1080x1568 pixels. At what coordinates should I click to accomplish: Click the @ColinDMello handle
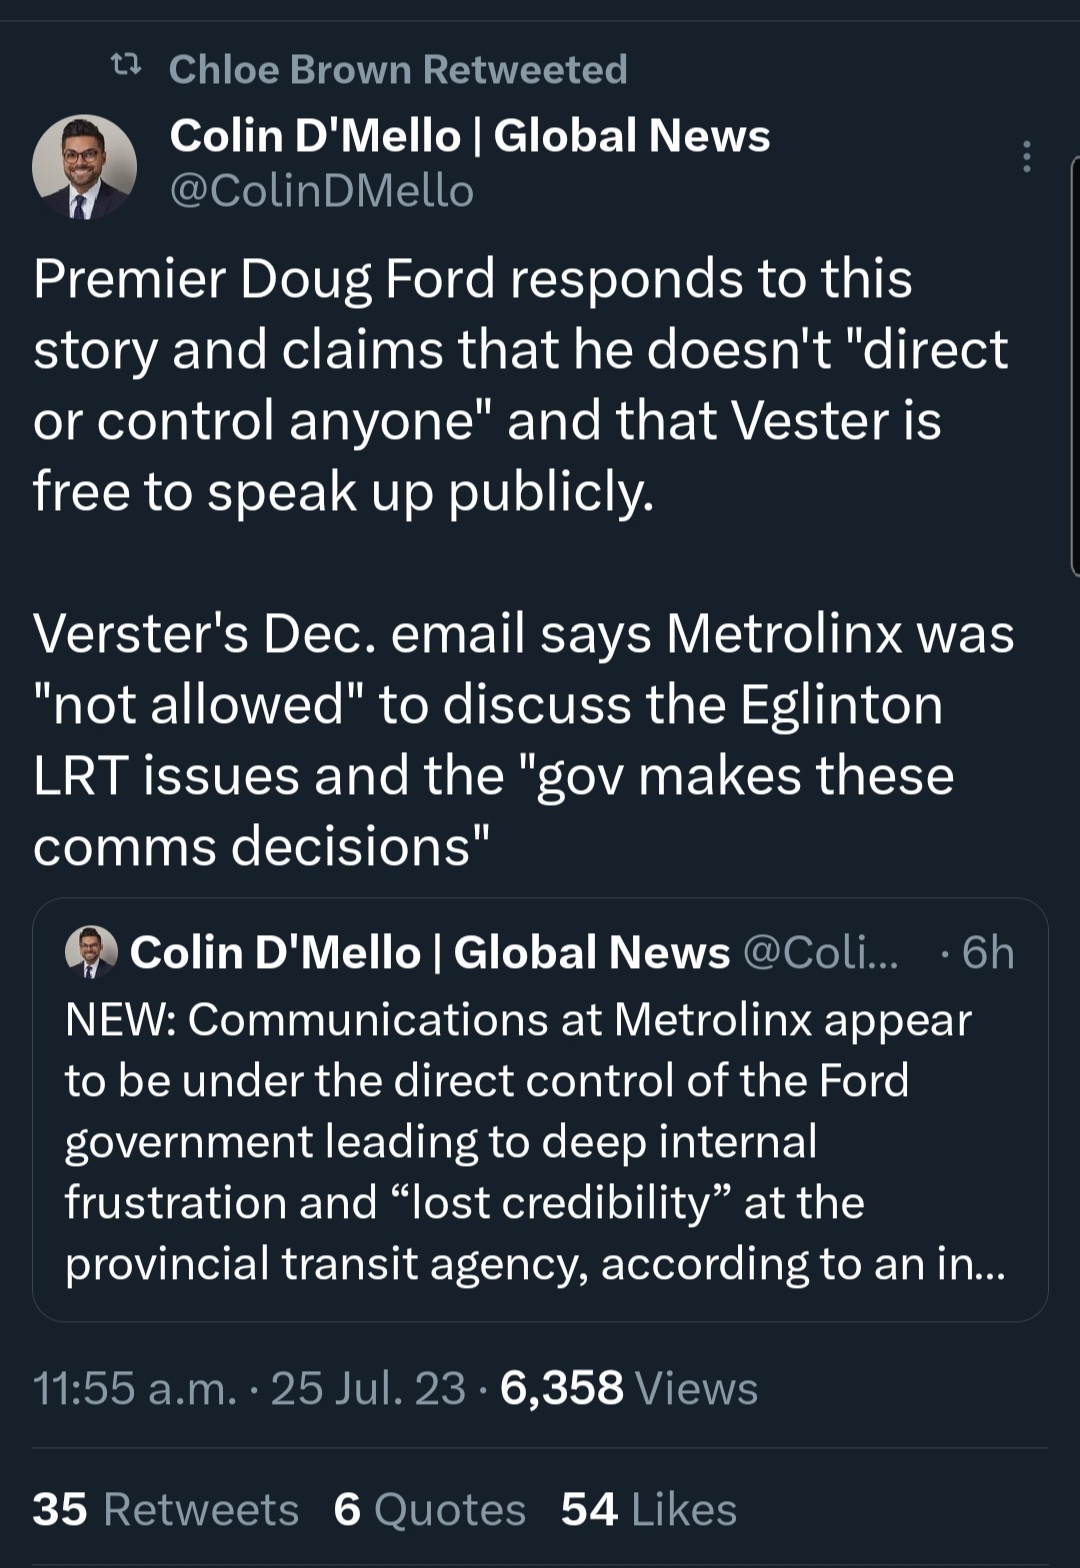click(x=321, y=191)
